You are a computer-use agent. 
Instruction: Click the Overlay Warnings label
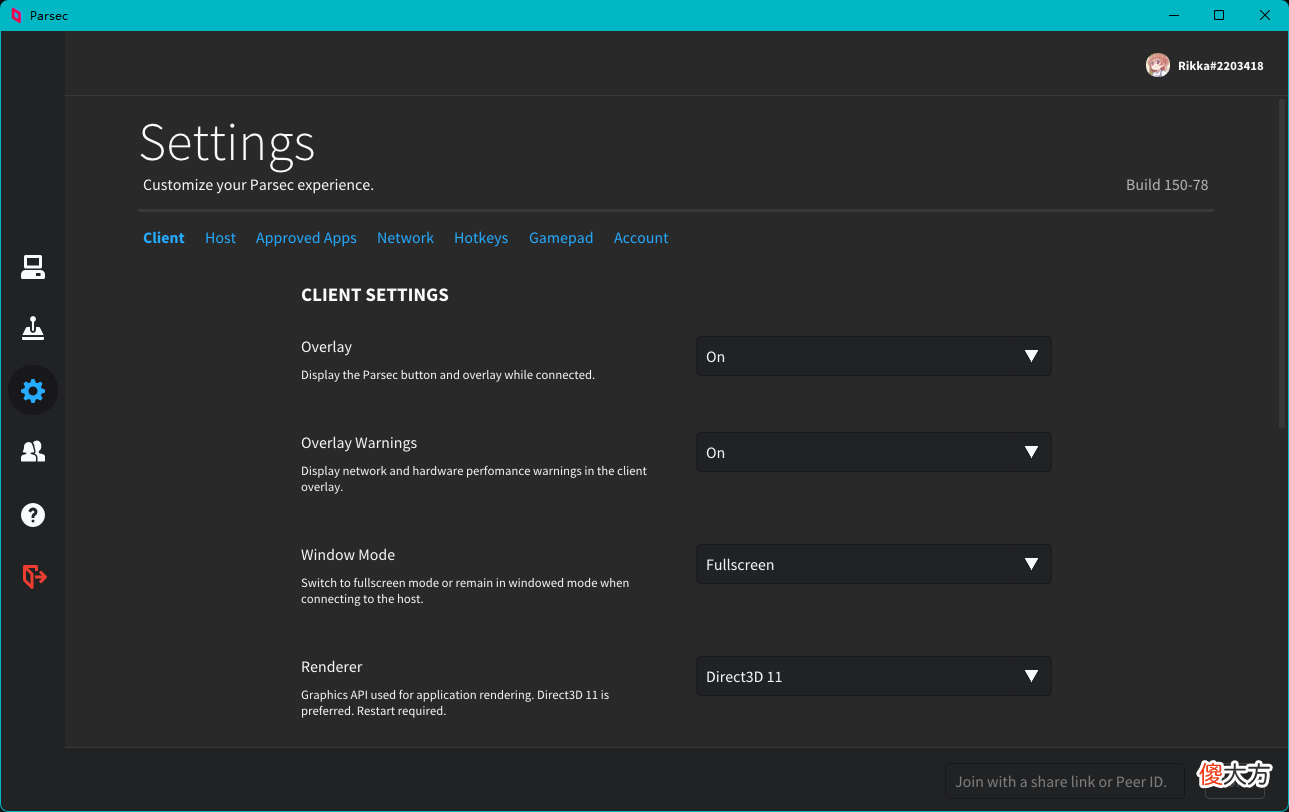(x=359, y=443)
